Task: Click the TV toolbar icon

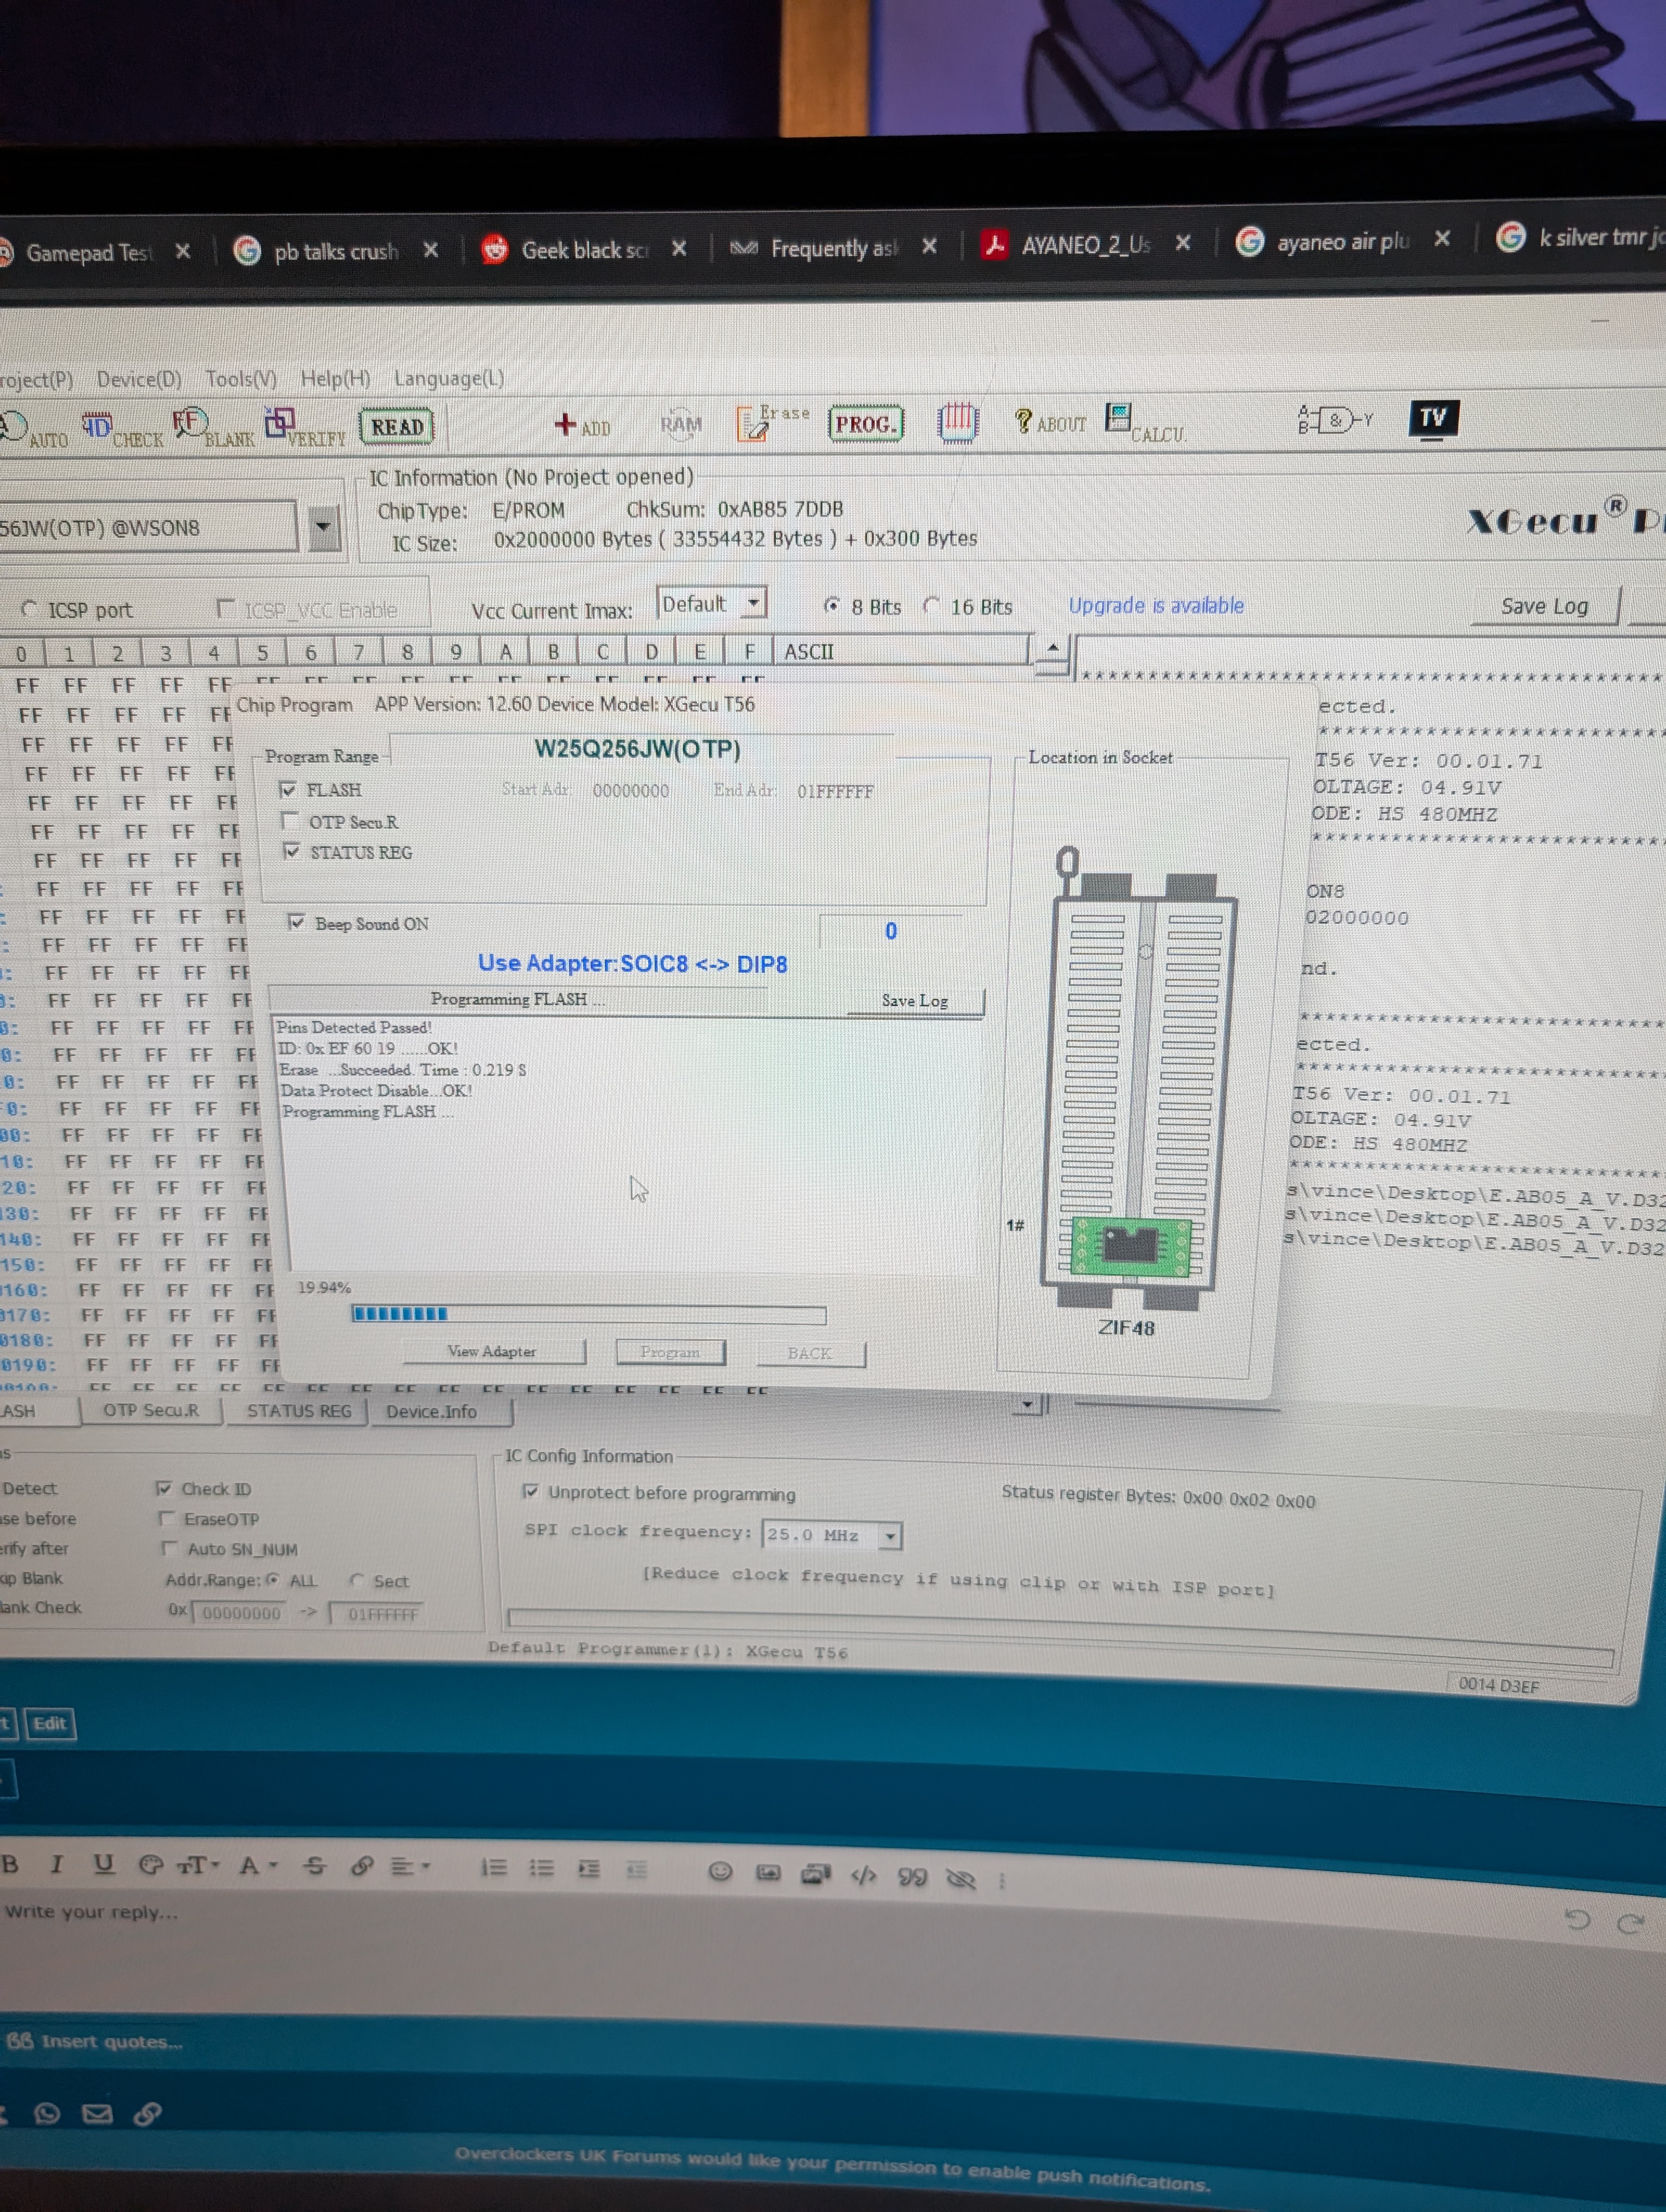Action: [x=1433, y=418]
